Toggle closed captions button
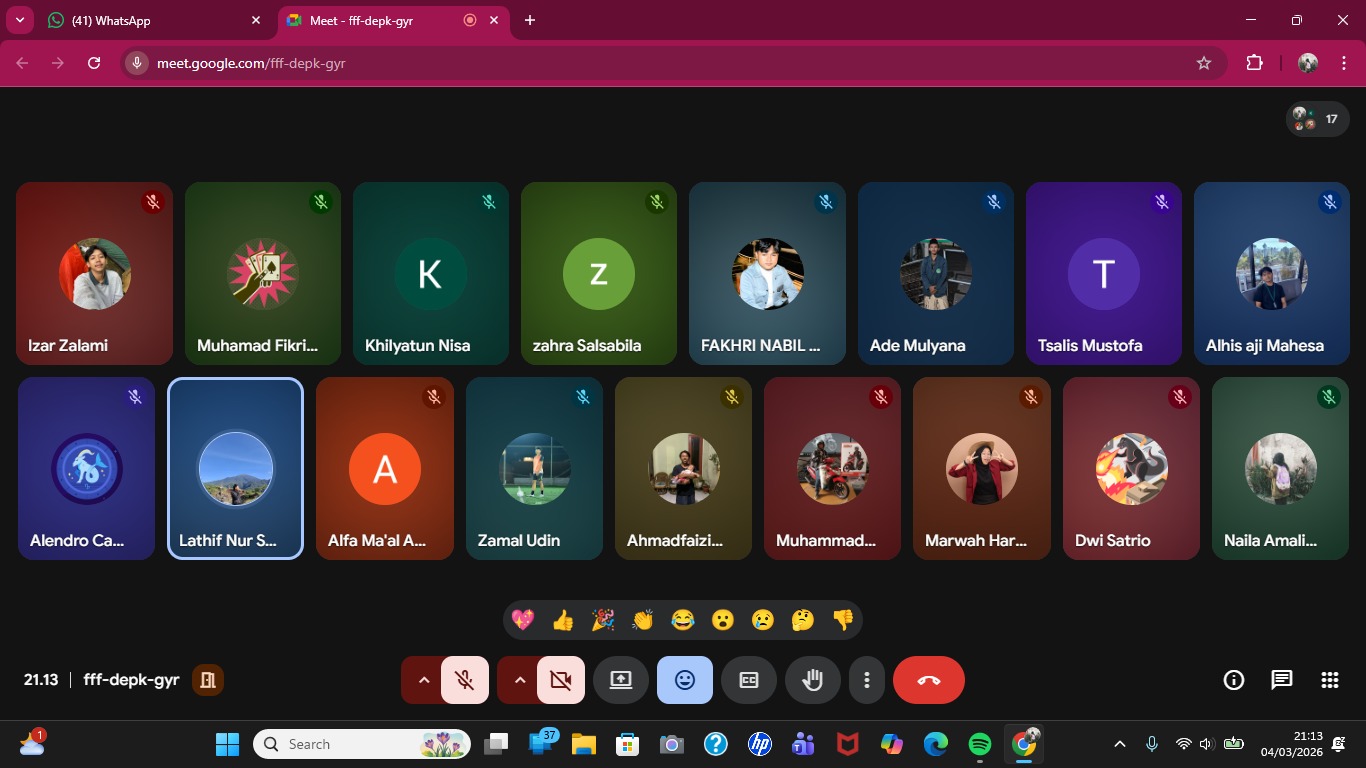Viewport: 1366px width, 768px height. [x=749, y=680]
